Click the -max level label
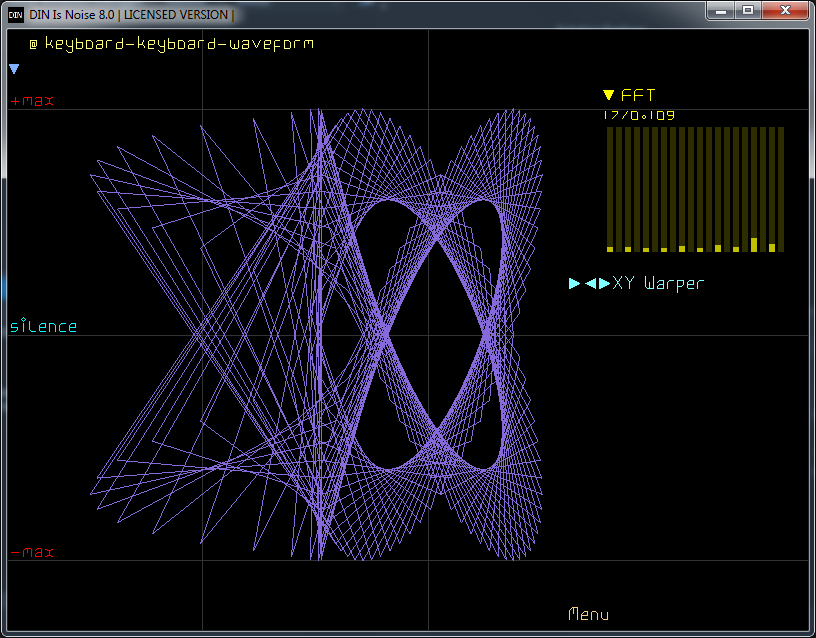The width and height of the screenshot is (816, 638). (32, 553)
